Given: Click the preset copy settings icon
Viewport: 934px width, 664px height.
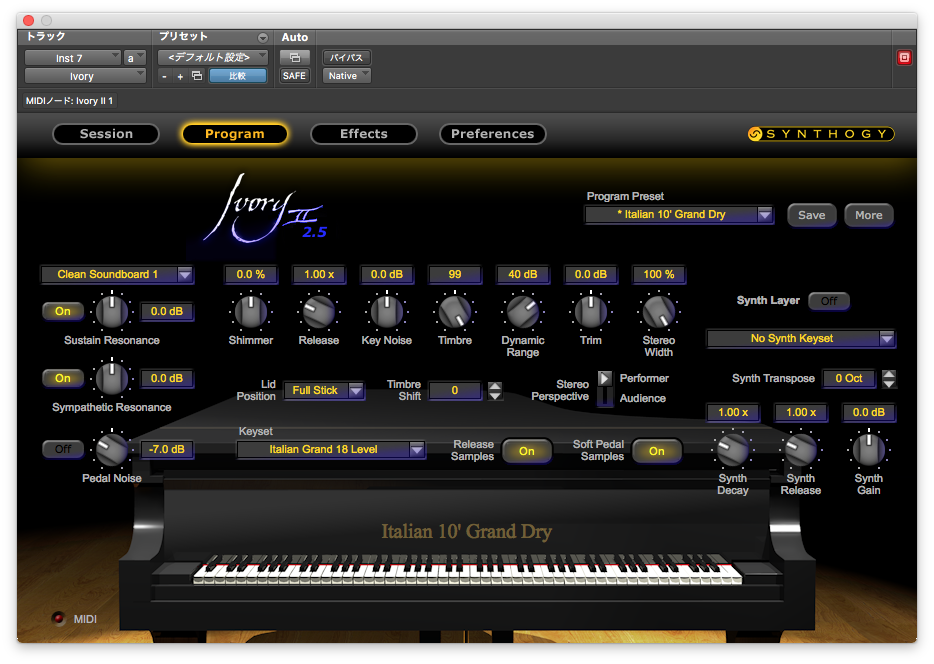Looking at the screenshot, I should click(197, 76).
